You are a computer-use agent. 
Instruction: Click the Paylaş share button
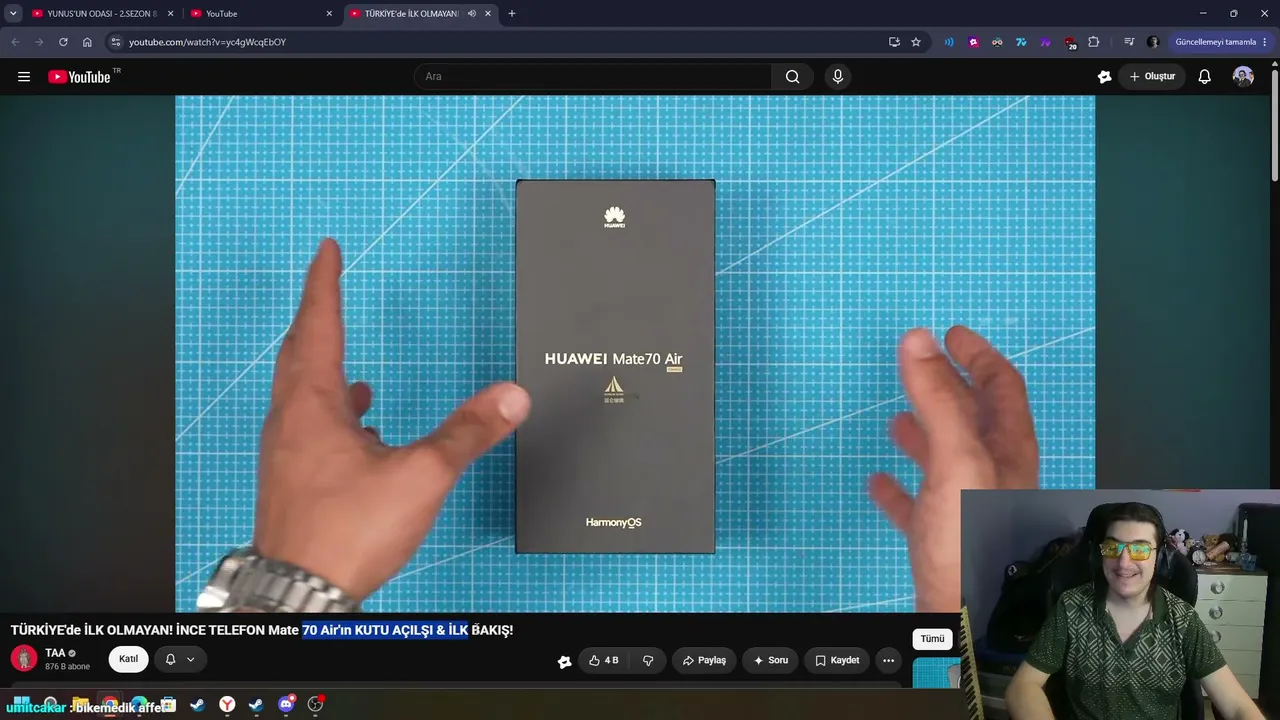[x=704, y=660]
